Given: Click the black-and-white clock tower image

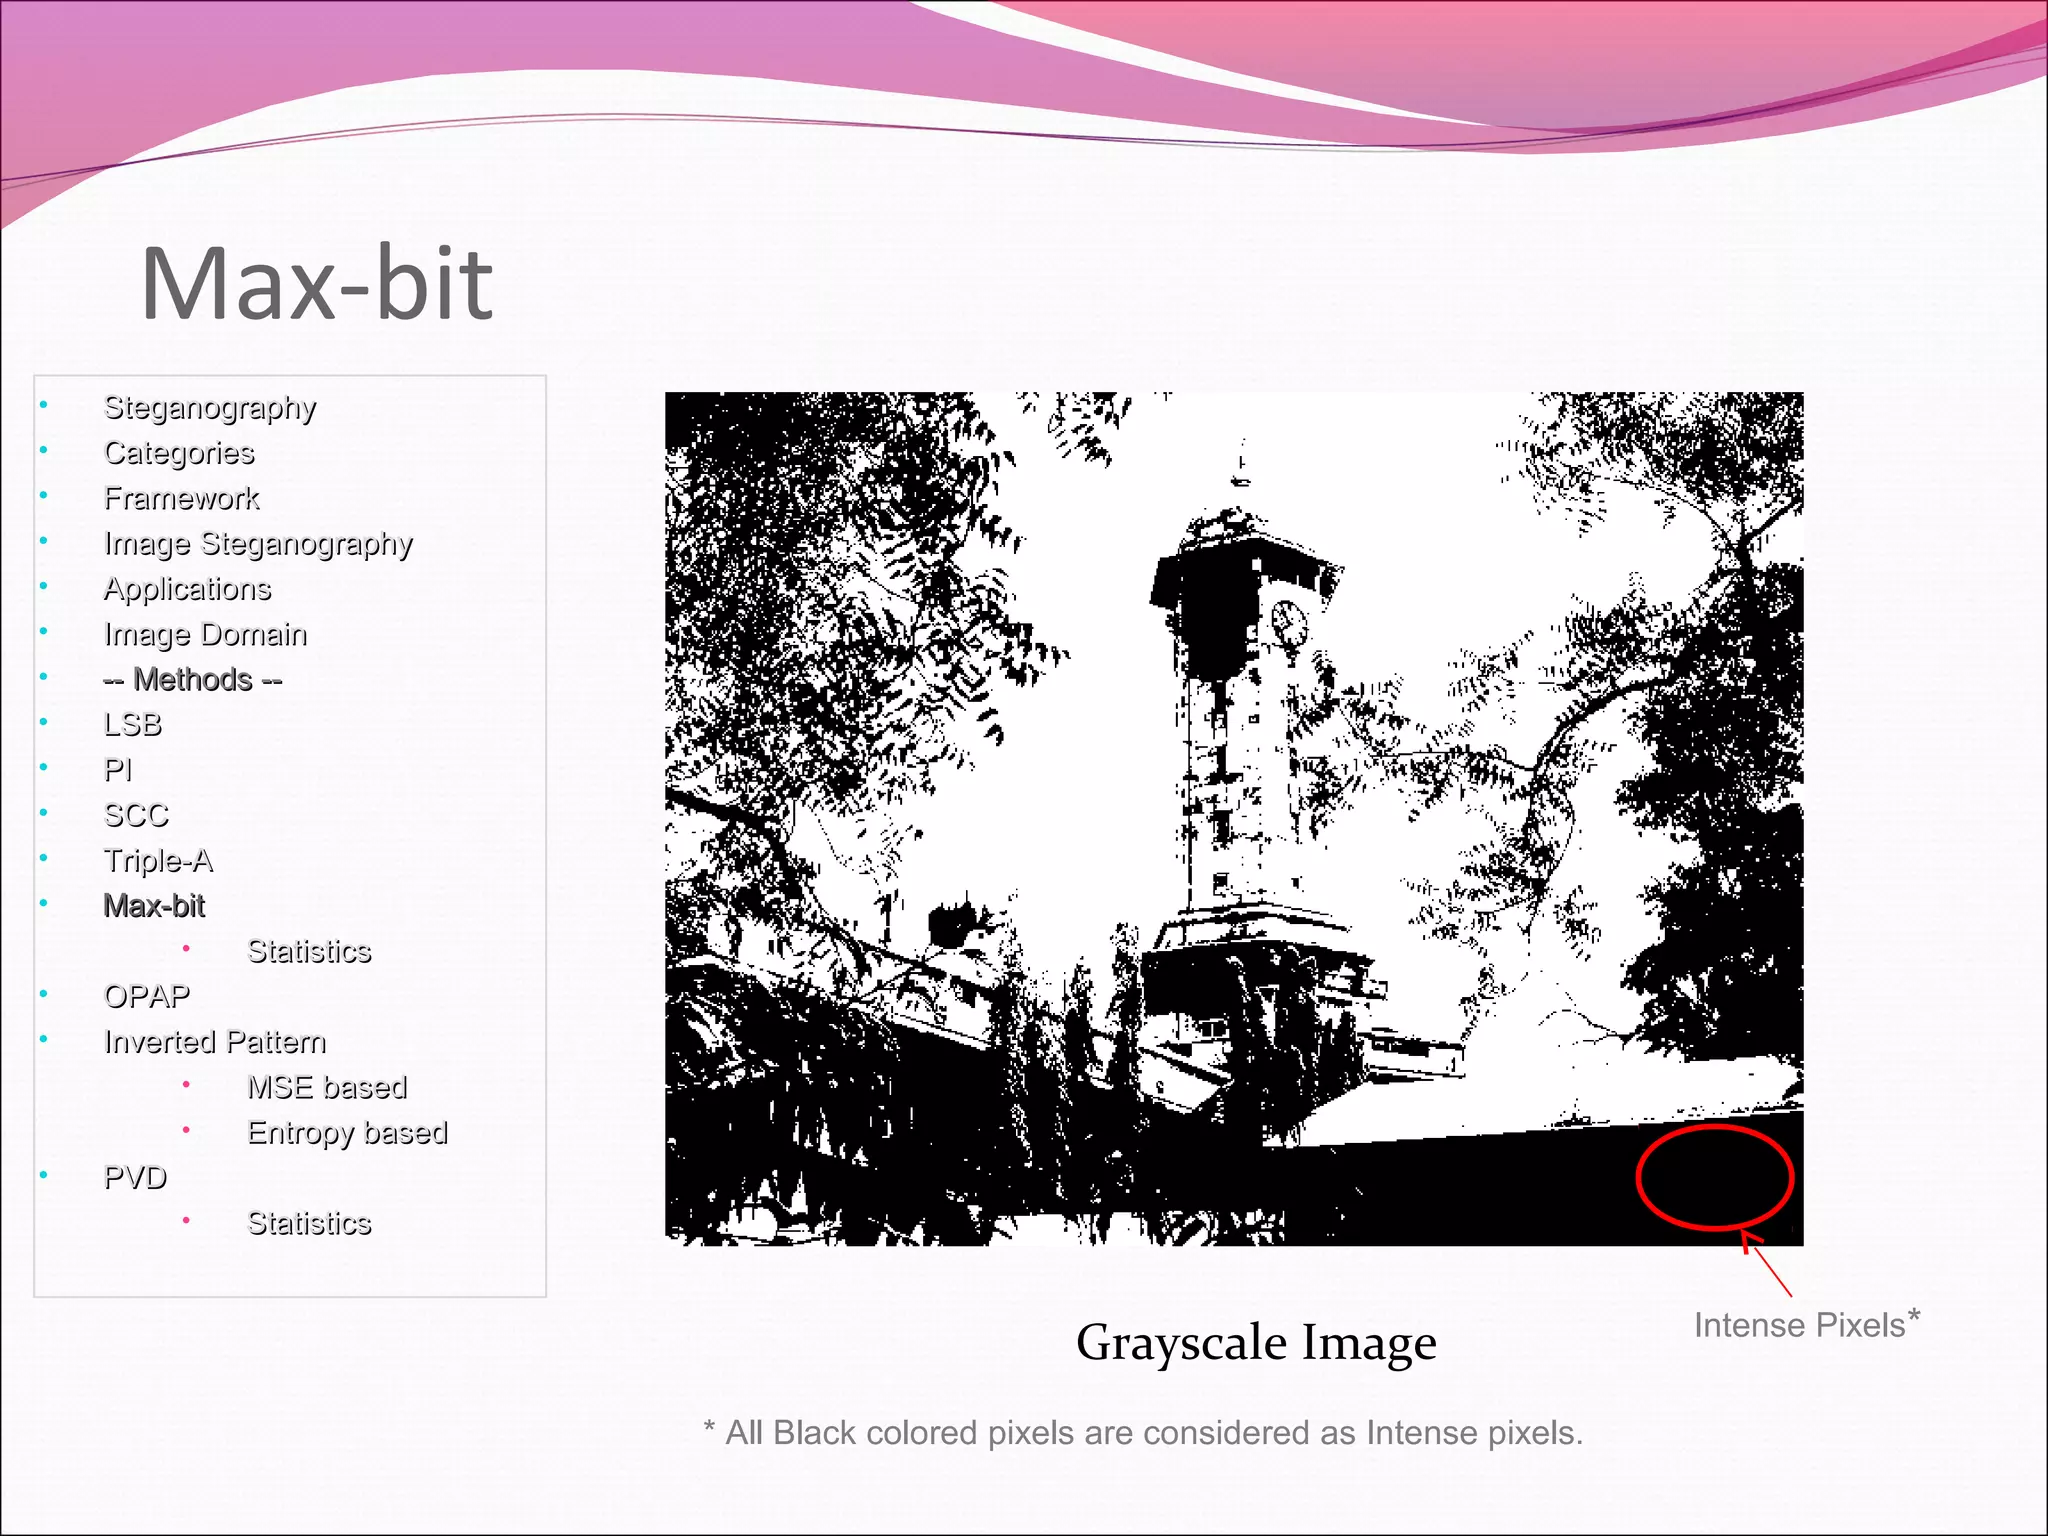Looking at the screenshot, I should coord(1234,819).
